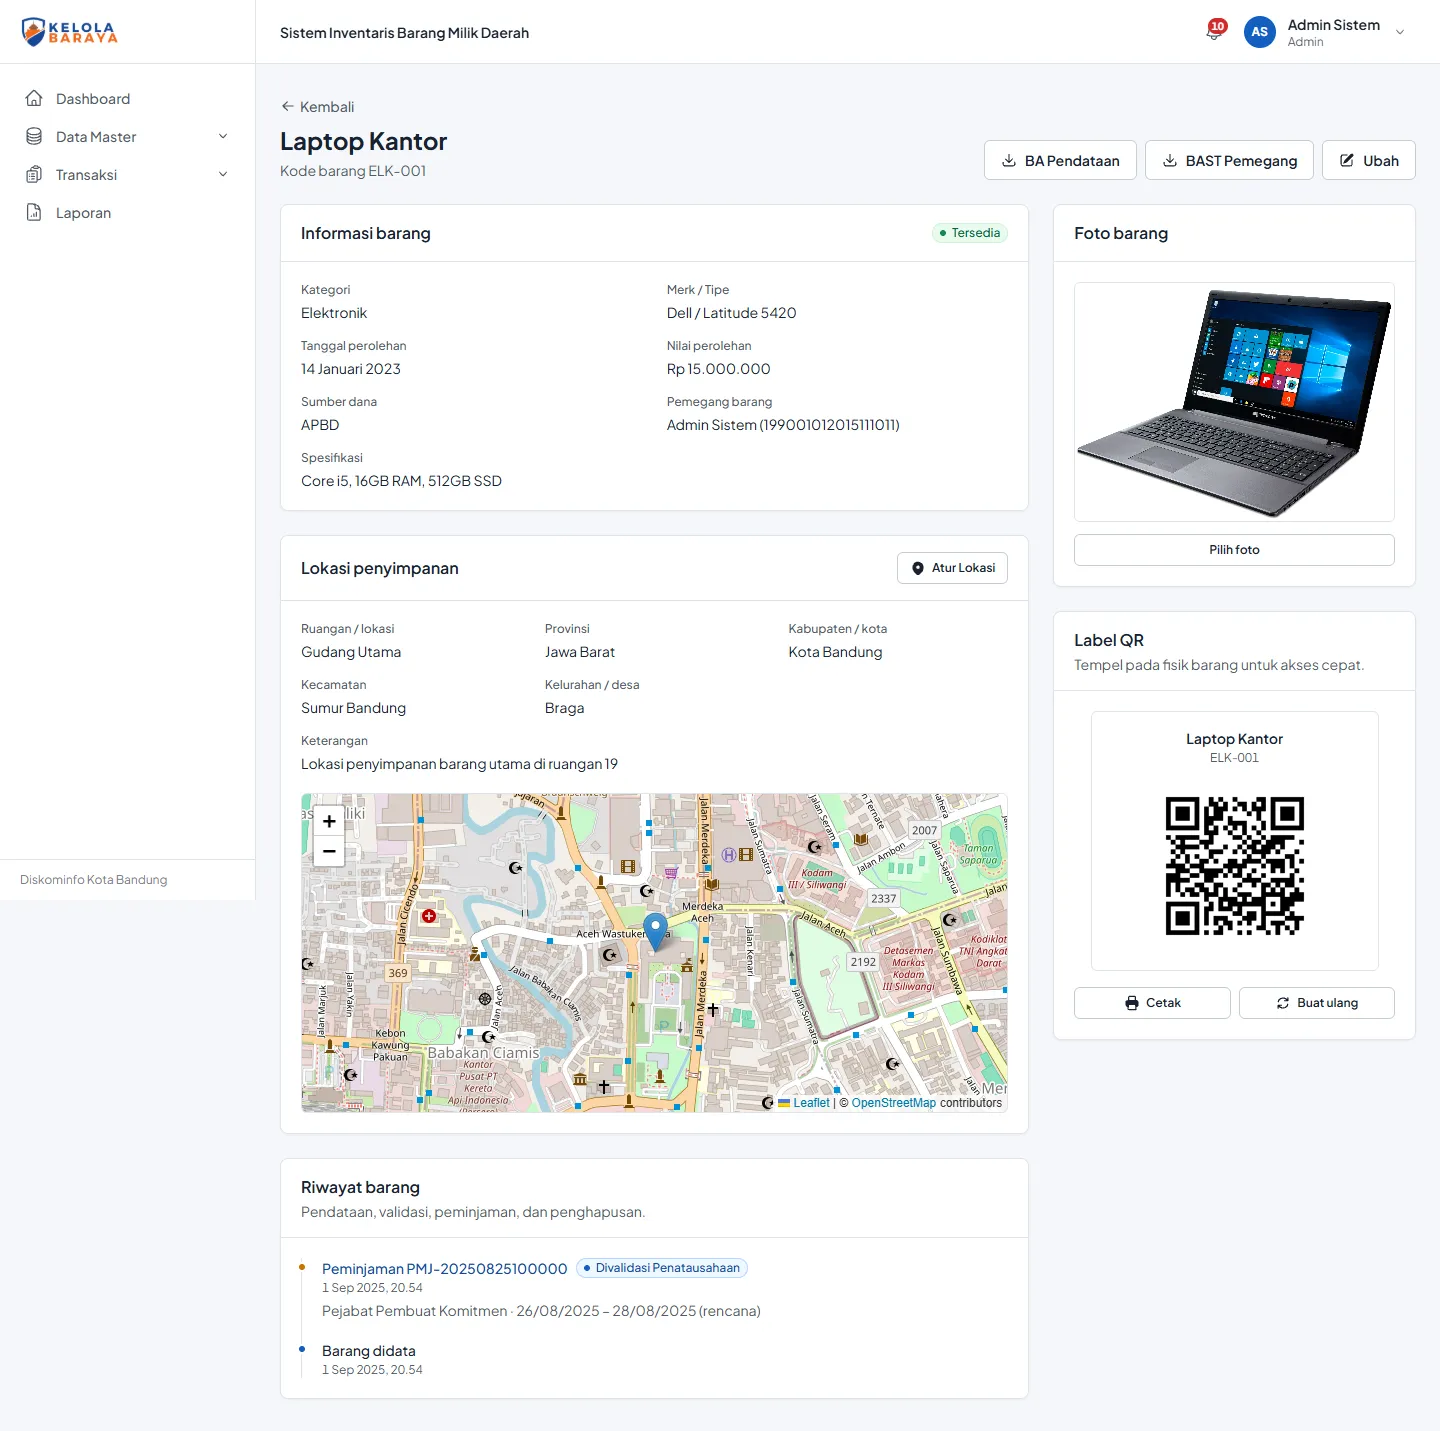Click the 2337 label on the map

point(884,898)
